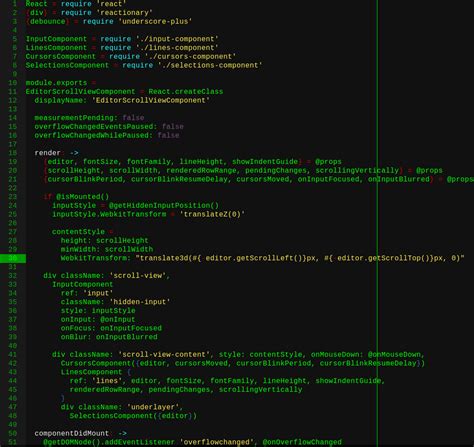474x447 pixels.
Task: Click componentDidMount method name on line 50
Action: click(x=71, y=433)
